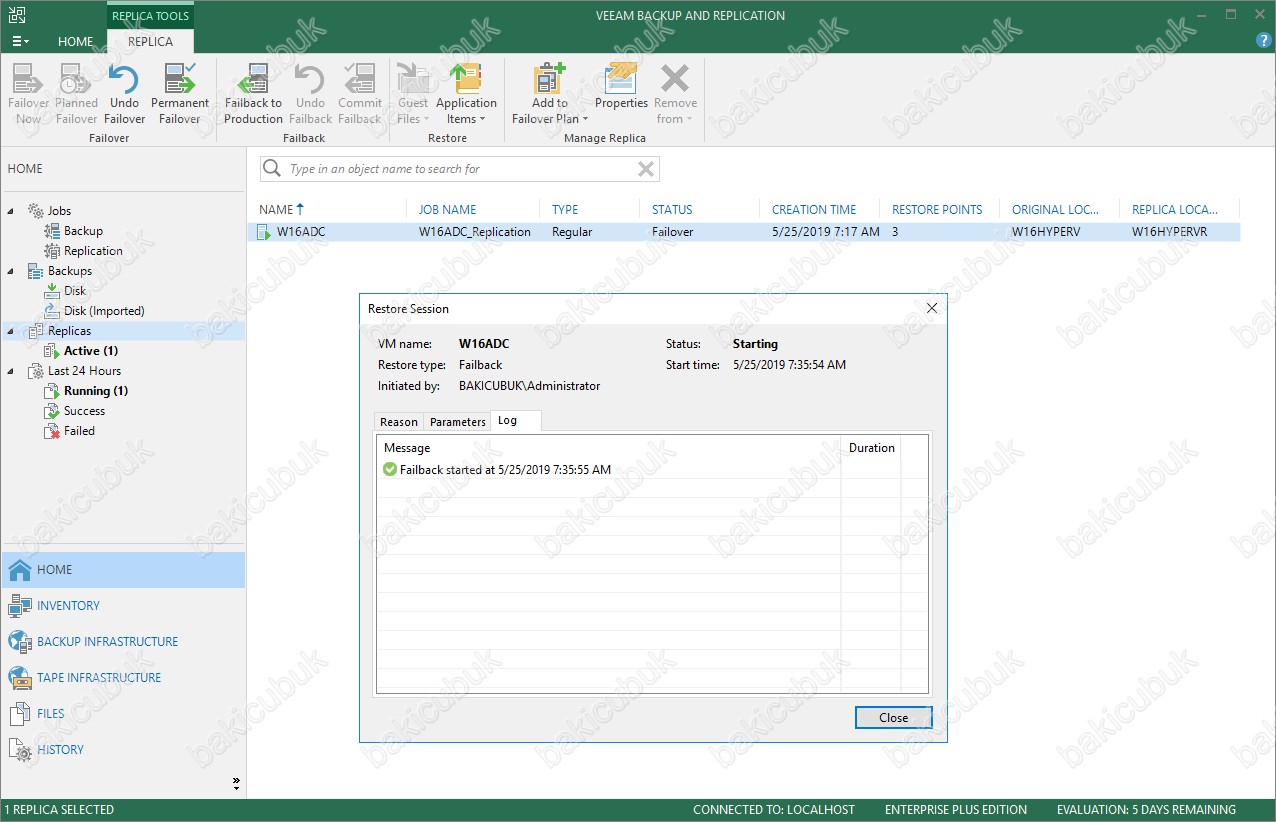Select Running (1) under Last 24 Hours
The height and width of the screenshot is (822, 1276).
(96, 391)
